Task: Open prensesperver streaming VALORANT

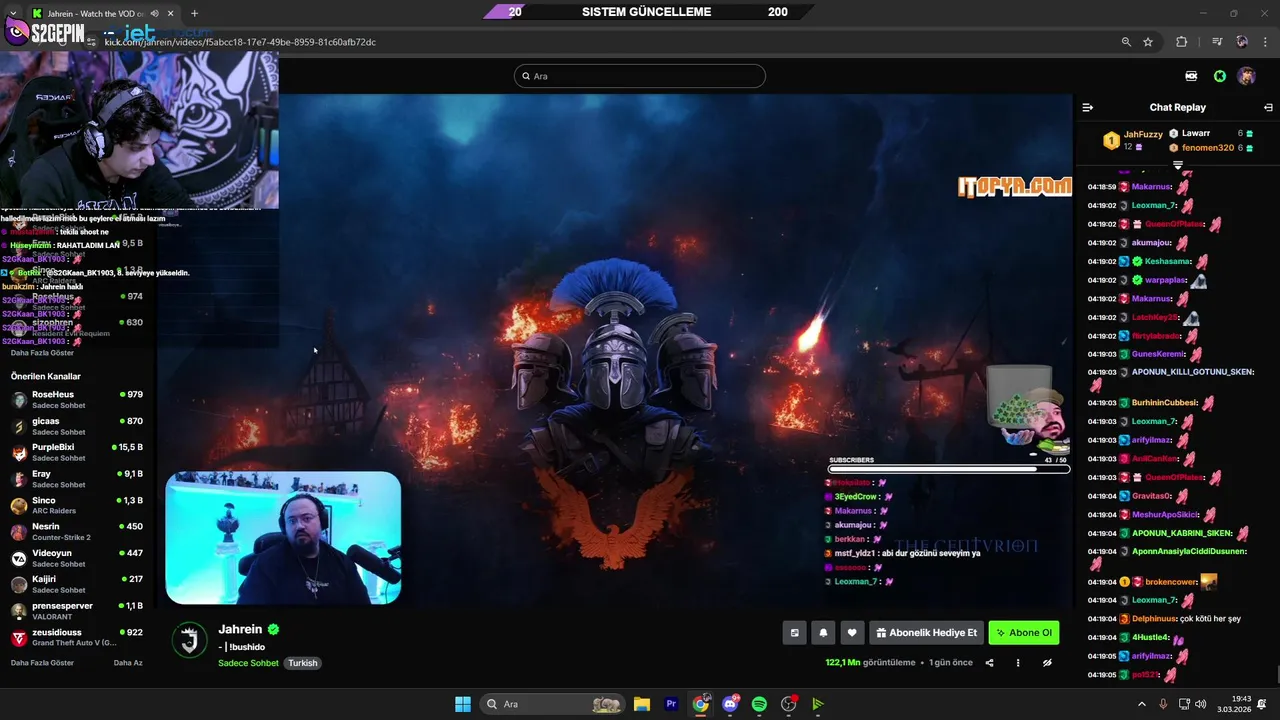Action: click(78, 610)
